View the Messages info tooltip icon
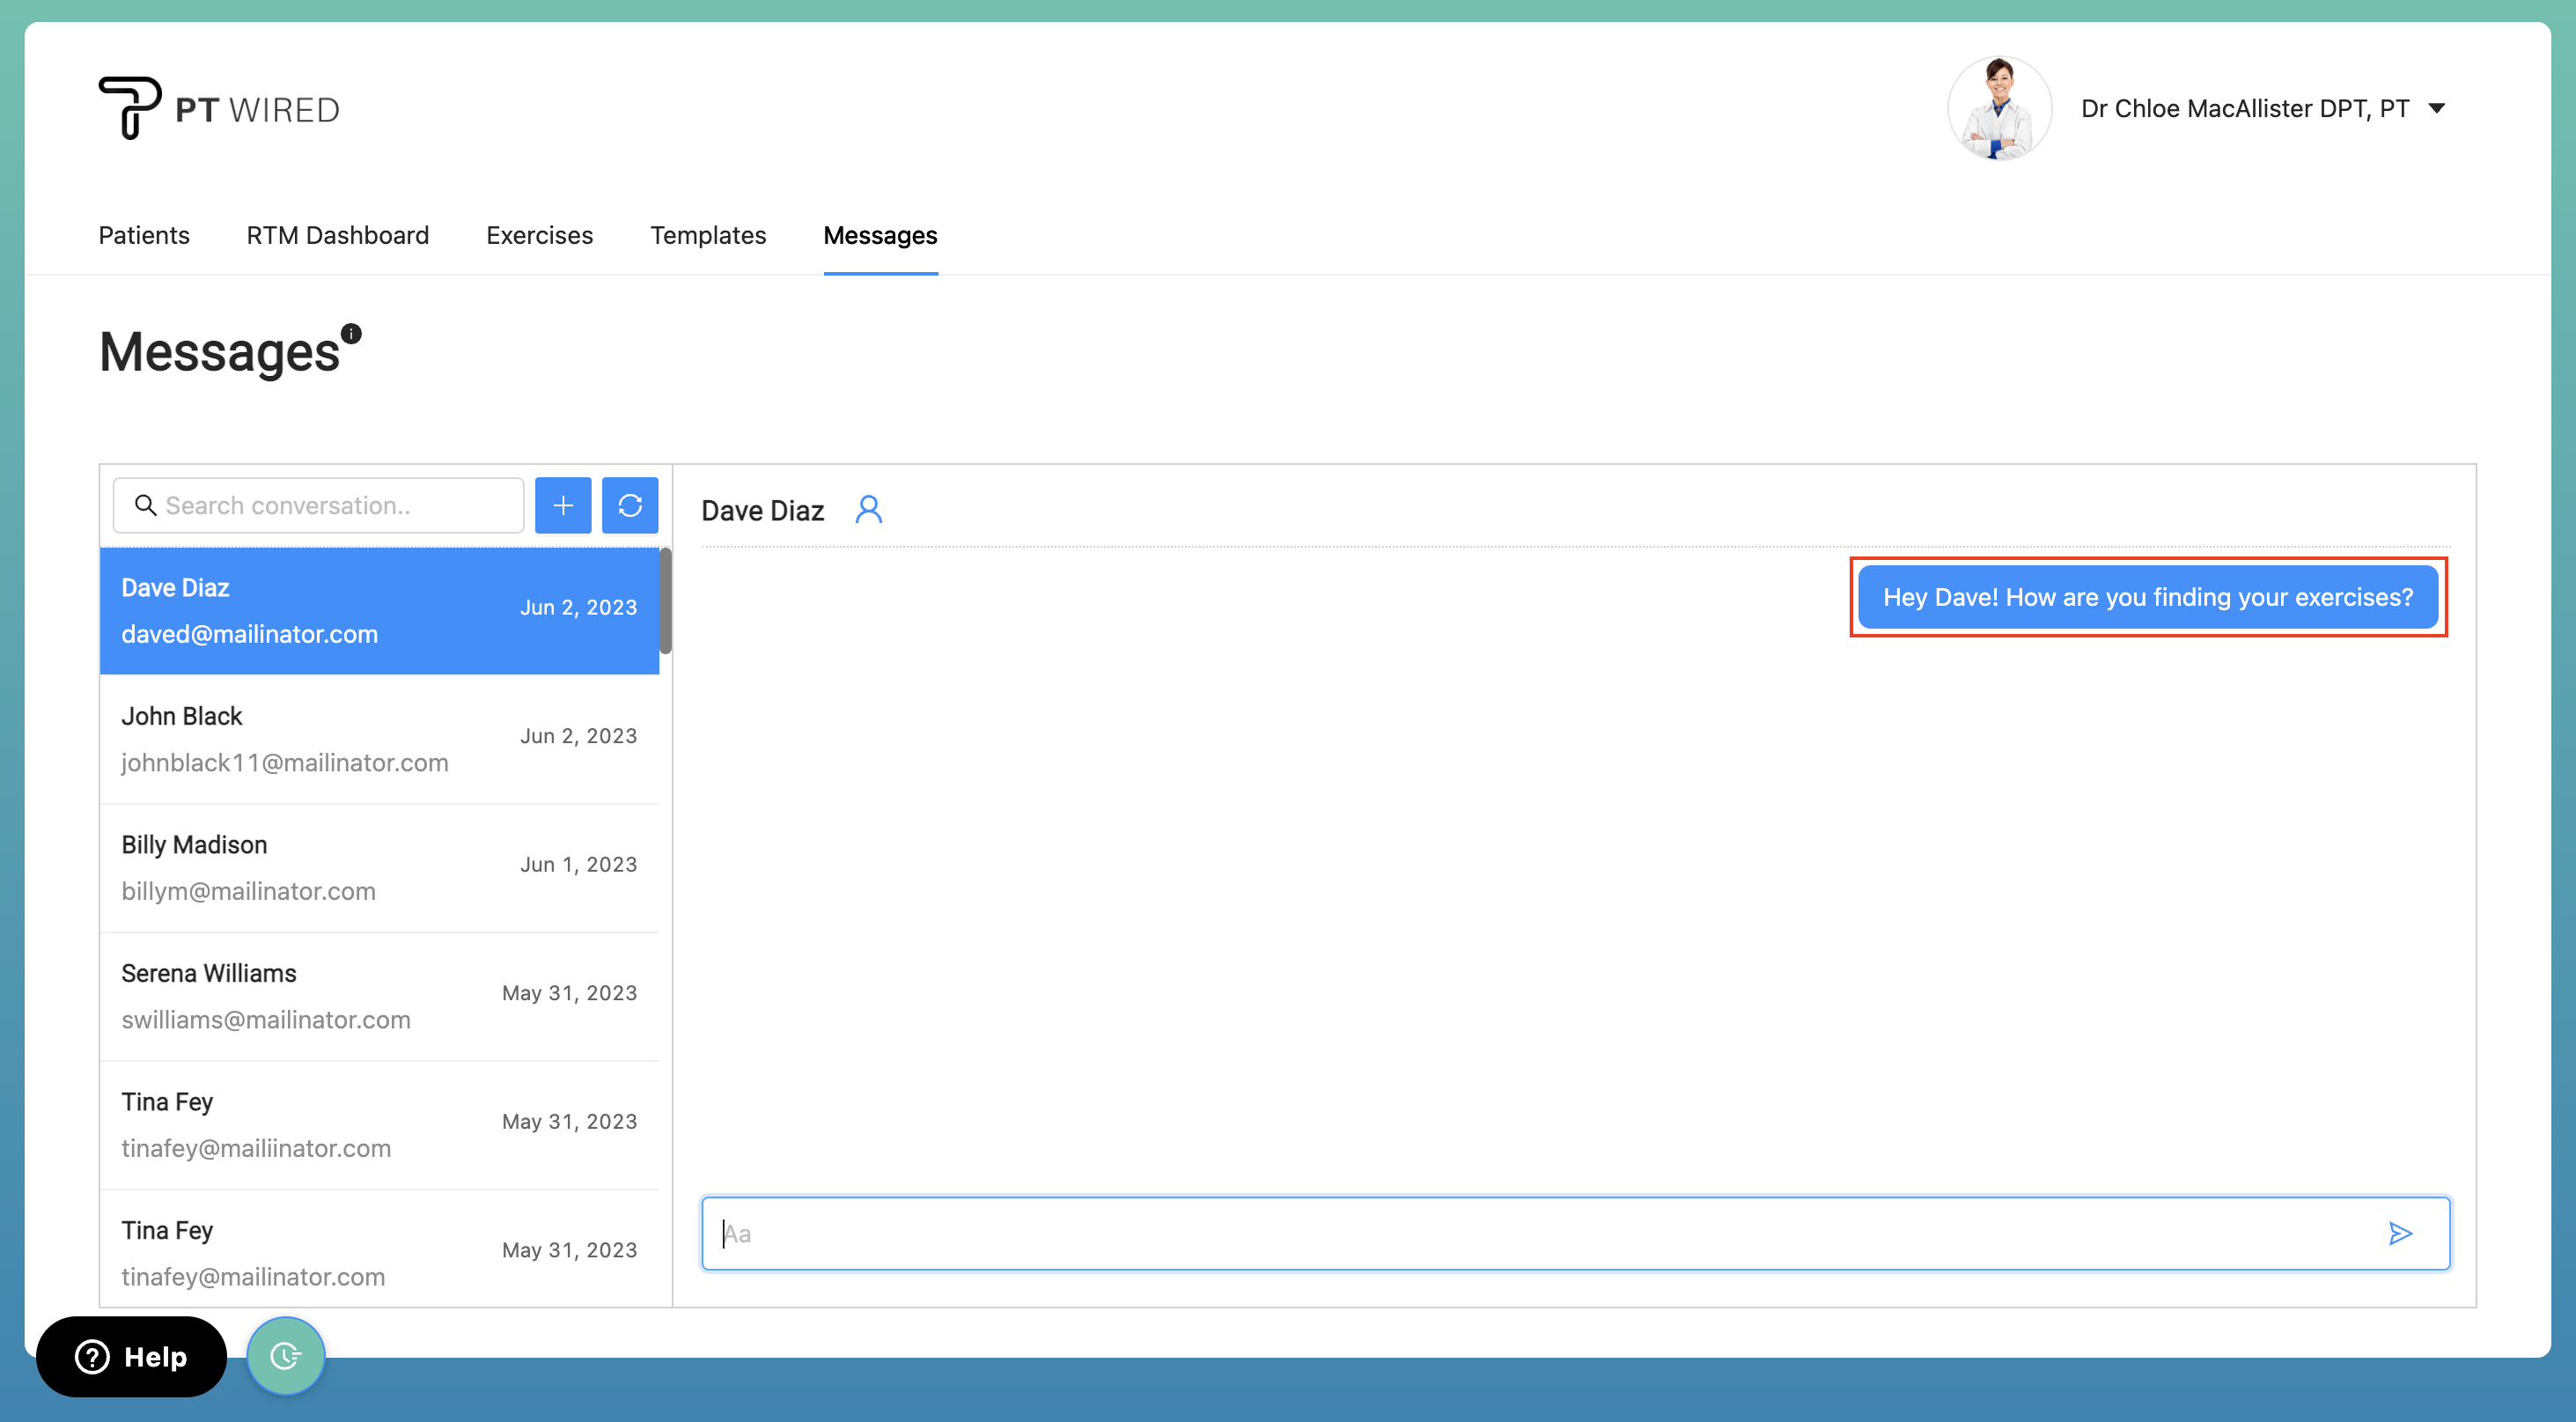Viewport: 2576px width, 1422px height. [350, 333]
